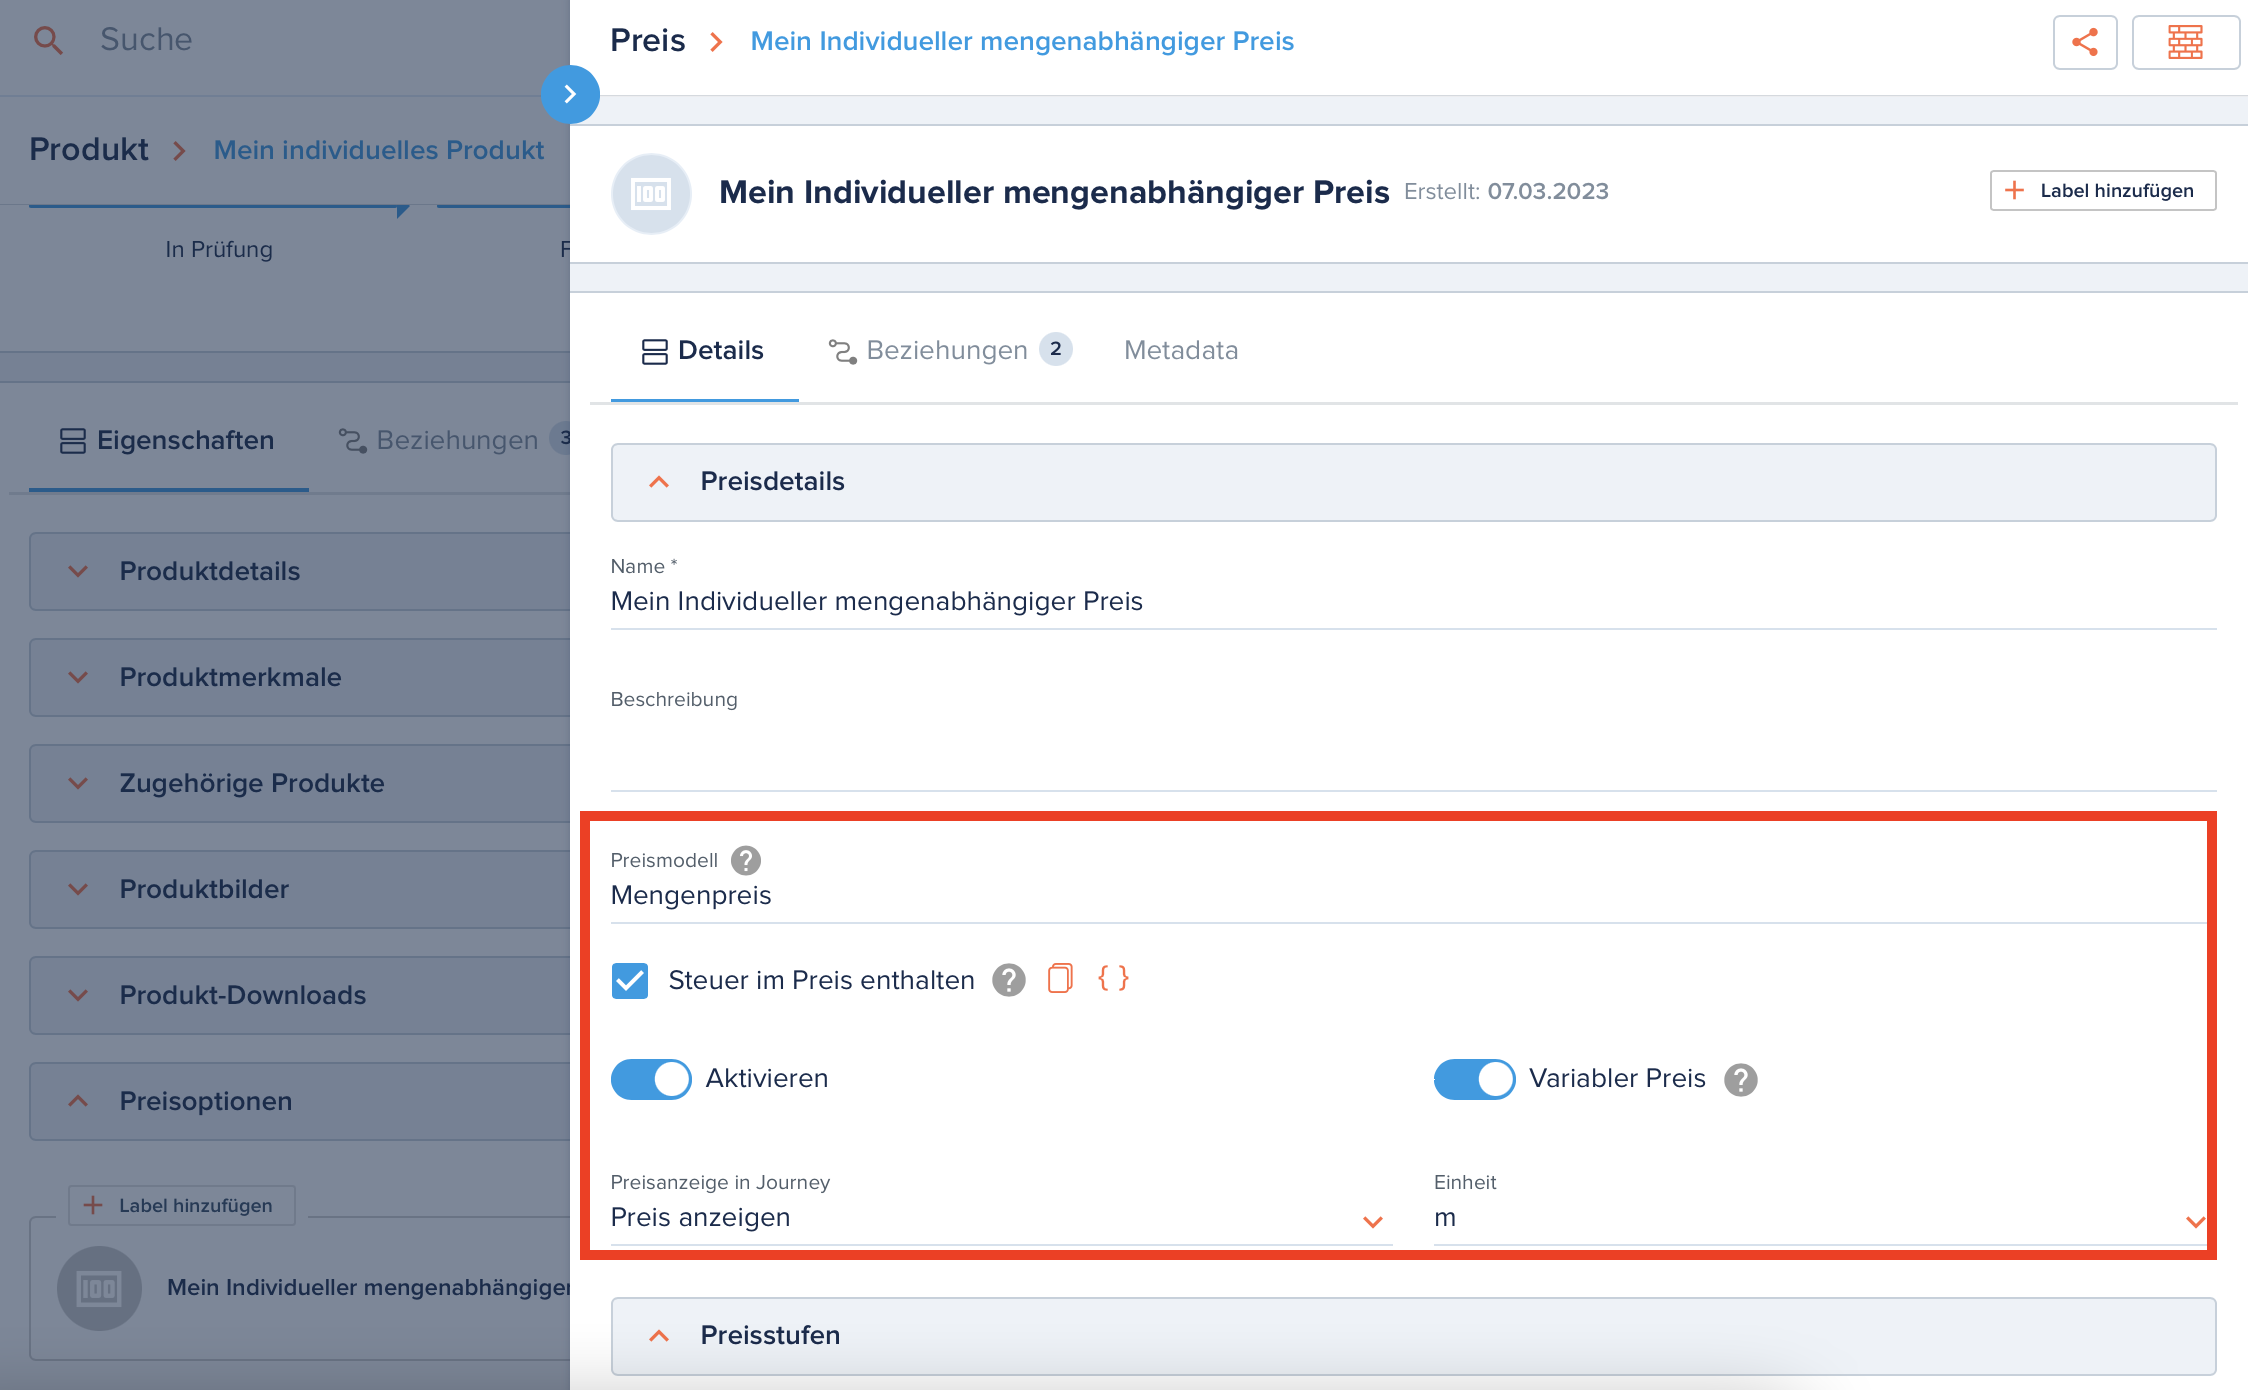Open Preisanzeige in Journey dropdown
This screenshot has height=1390, width=2248.
point(1001,1217)
